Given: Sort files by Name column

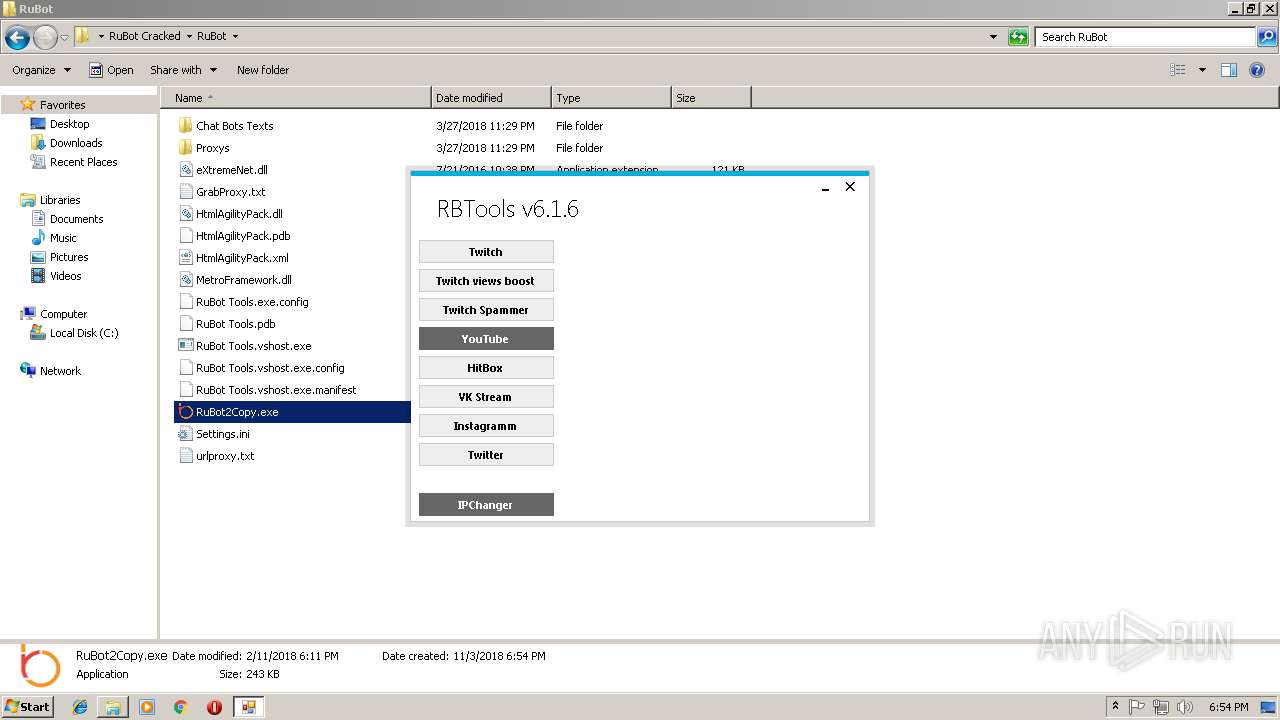Looking at the screenshot, I should tap(296, 98).
